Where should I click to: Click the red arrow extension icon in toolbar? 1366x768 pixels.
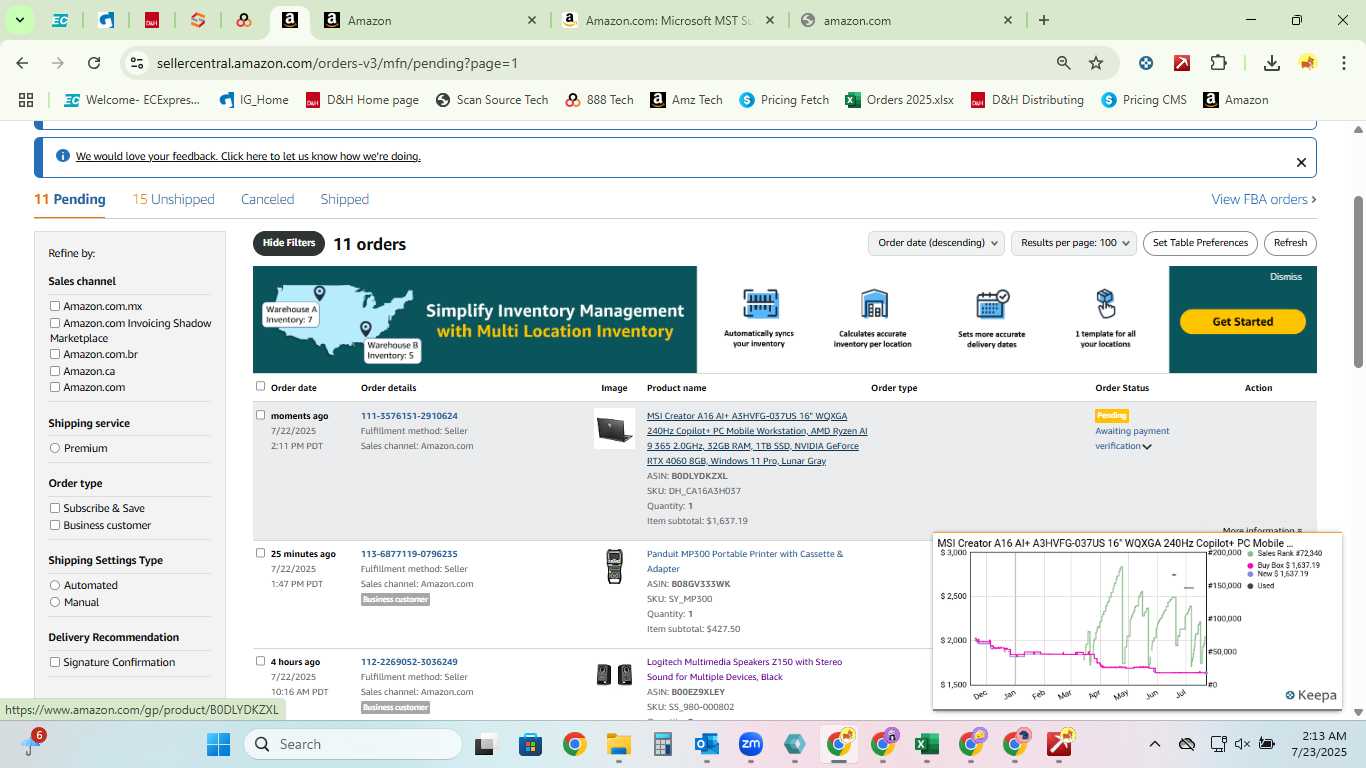1182,63
